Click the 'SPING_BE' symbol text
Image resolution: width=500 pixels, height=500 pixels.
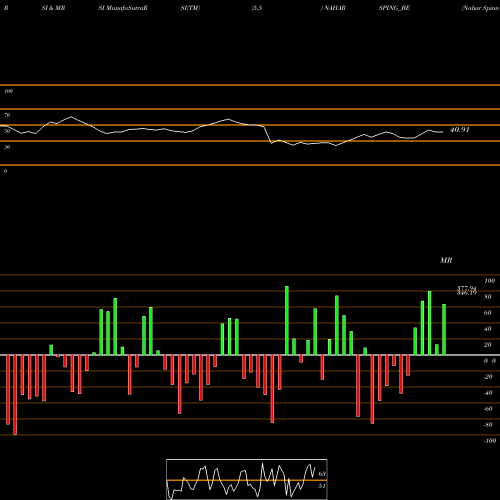[x=394, y=8]
